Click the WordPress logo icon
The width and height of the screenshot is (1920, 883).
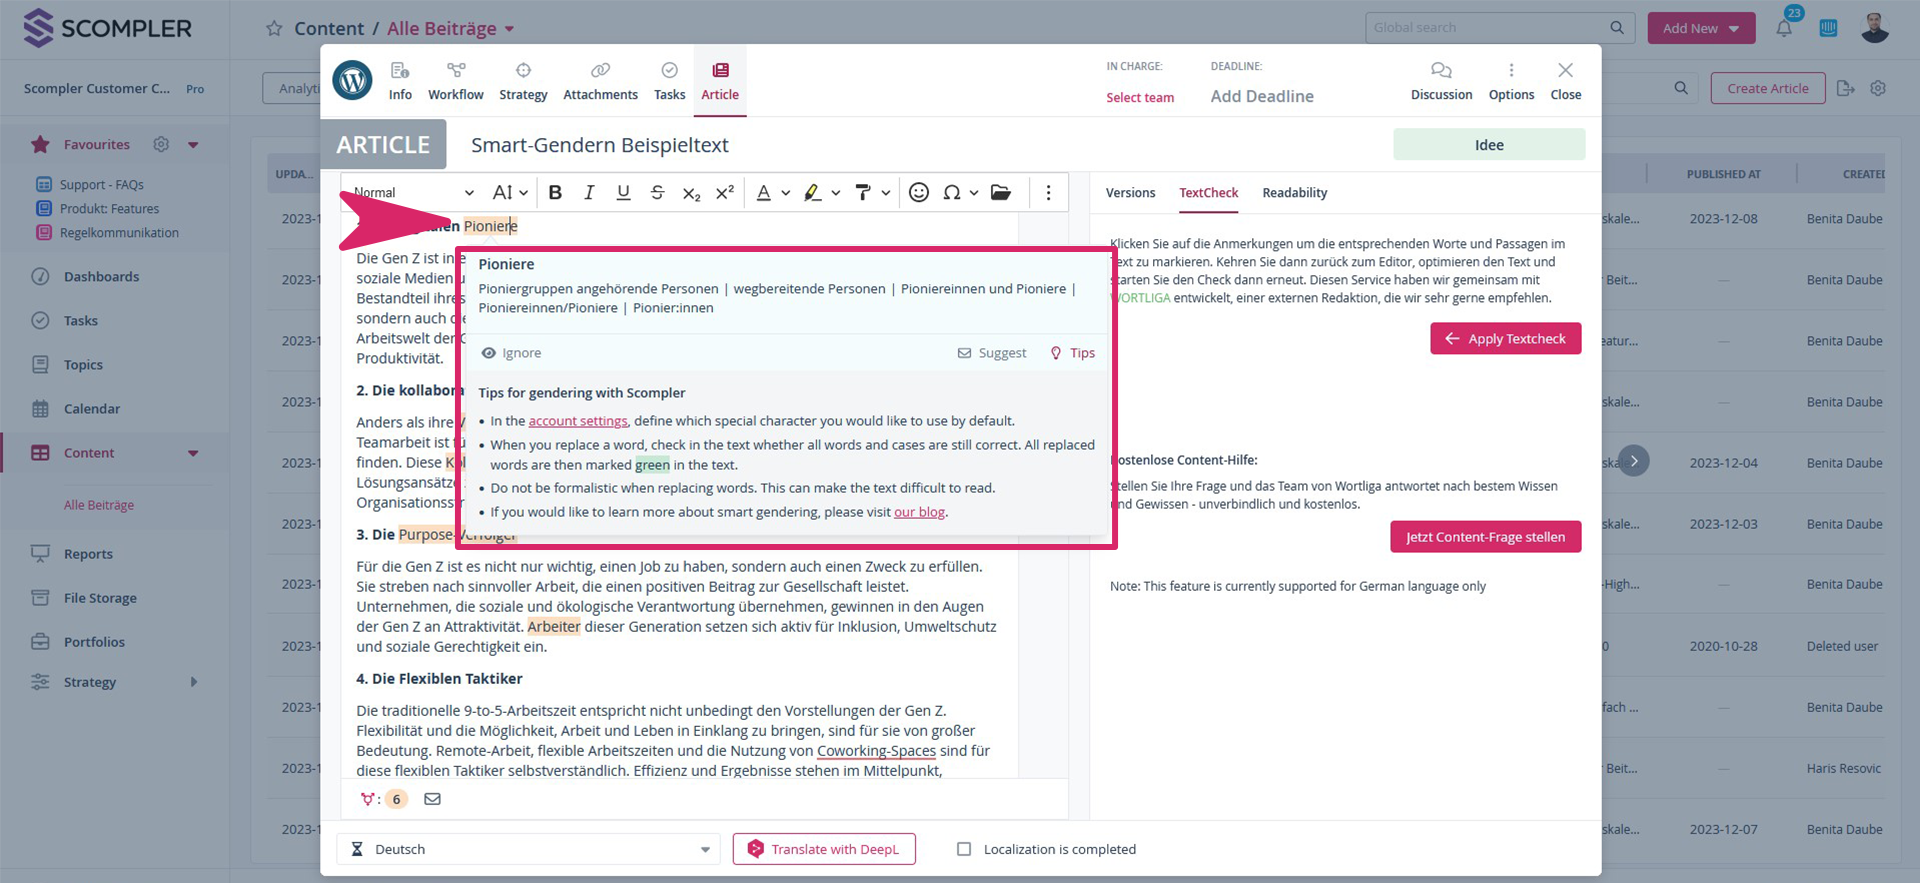click(353, 80)
